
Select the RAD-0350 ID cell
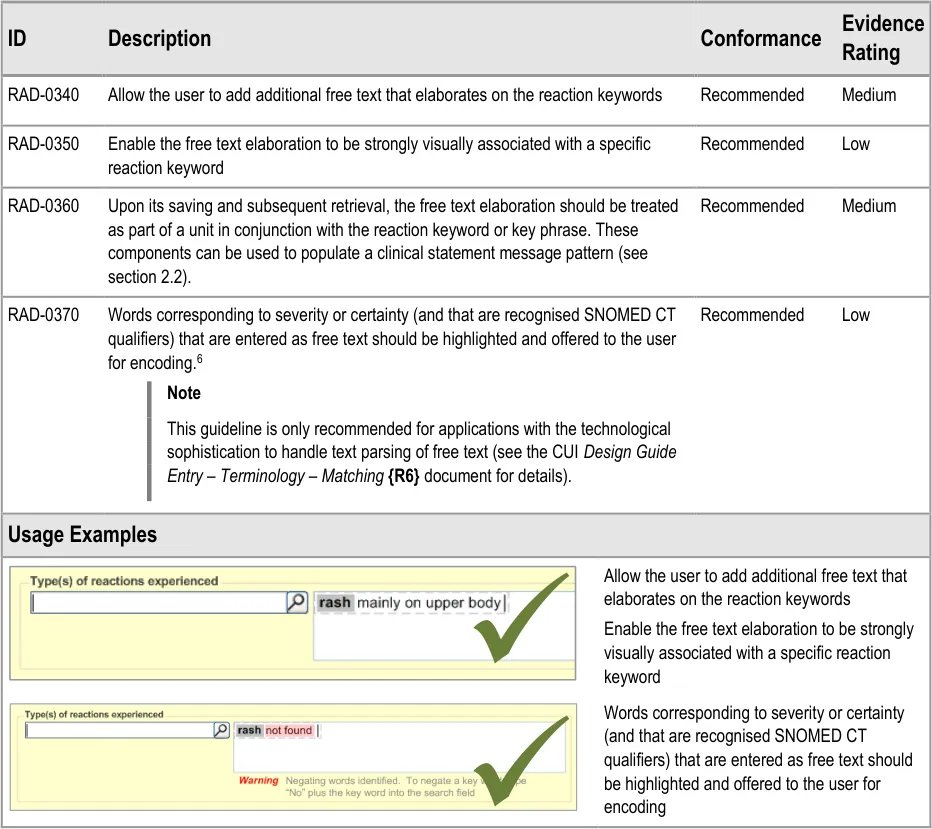click(x=43, y=144)
